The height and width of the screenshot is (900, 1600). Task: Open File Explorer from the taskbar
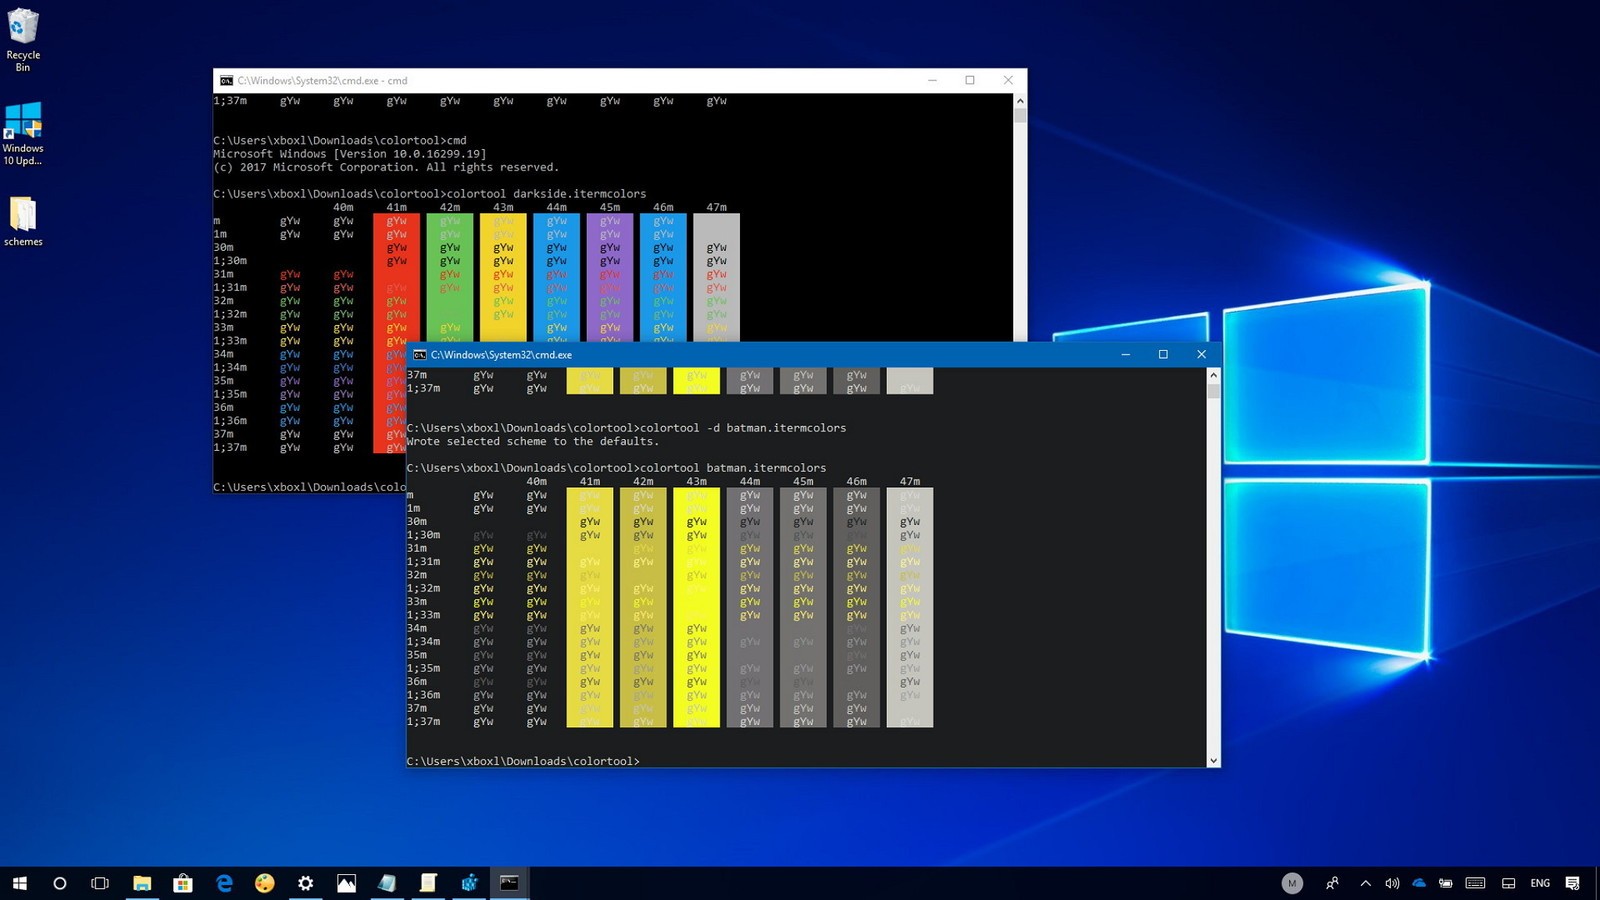point(140,883)
